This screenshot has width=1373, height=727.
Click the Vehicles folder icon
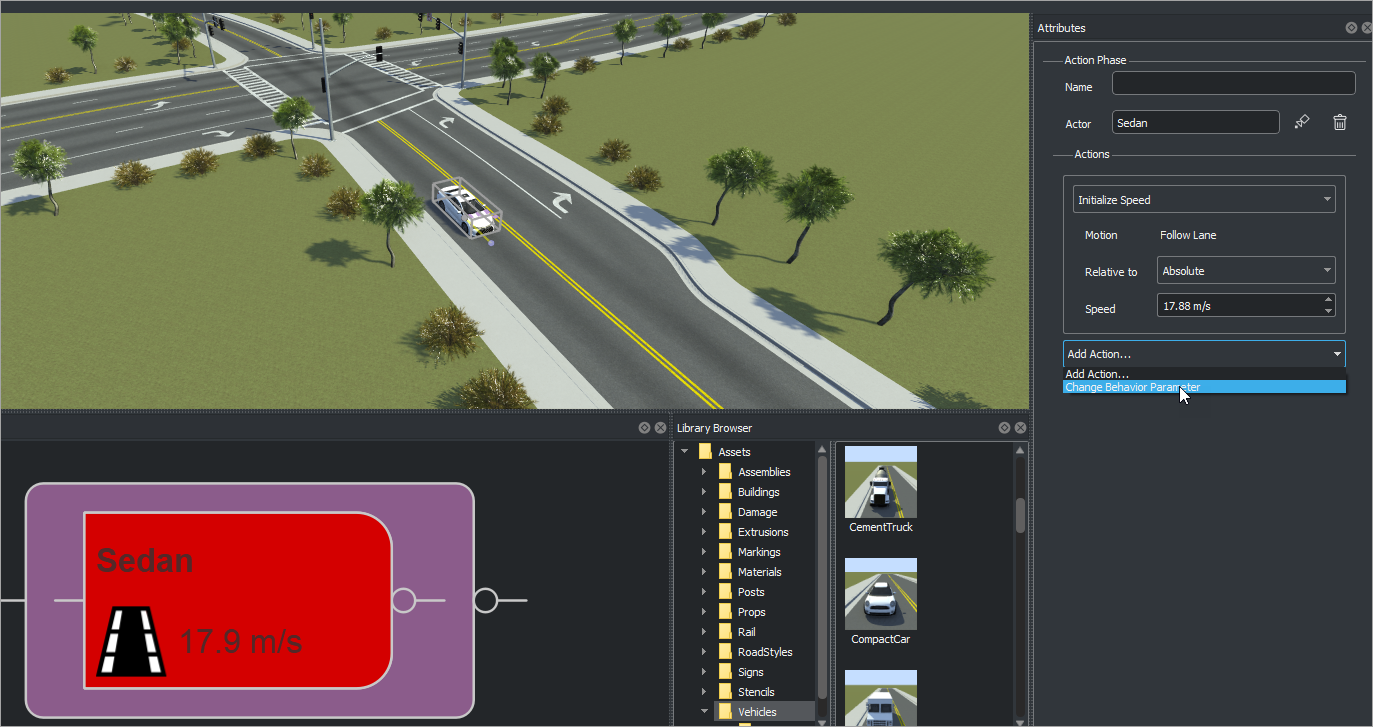click(x=727, y=711)
